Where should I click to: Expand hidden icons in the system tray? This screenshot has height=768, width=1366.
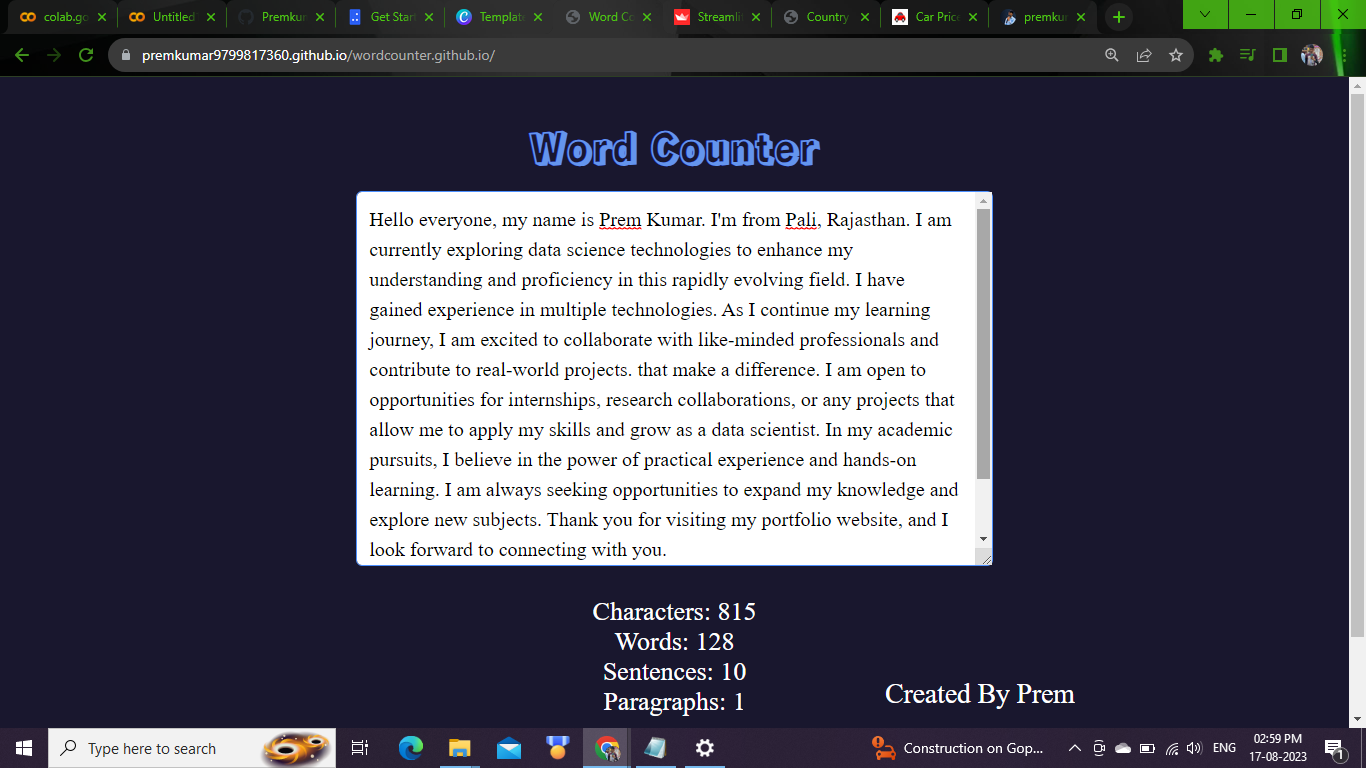click(1073, 748)
